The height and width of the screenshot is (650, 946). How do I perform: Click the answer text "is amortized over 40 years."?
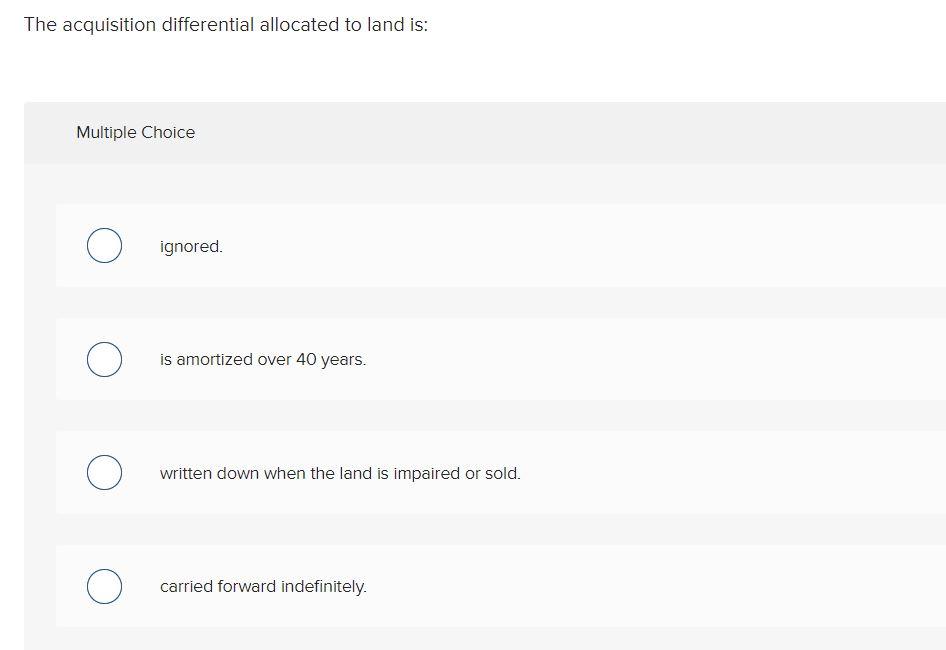click(x=263, y=359)
